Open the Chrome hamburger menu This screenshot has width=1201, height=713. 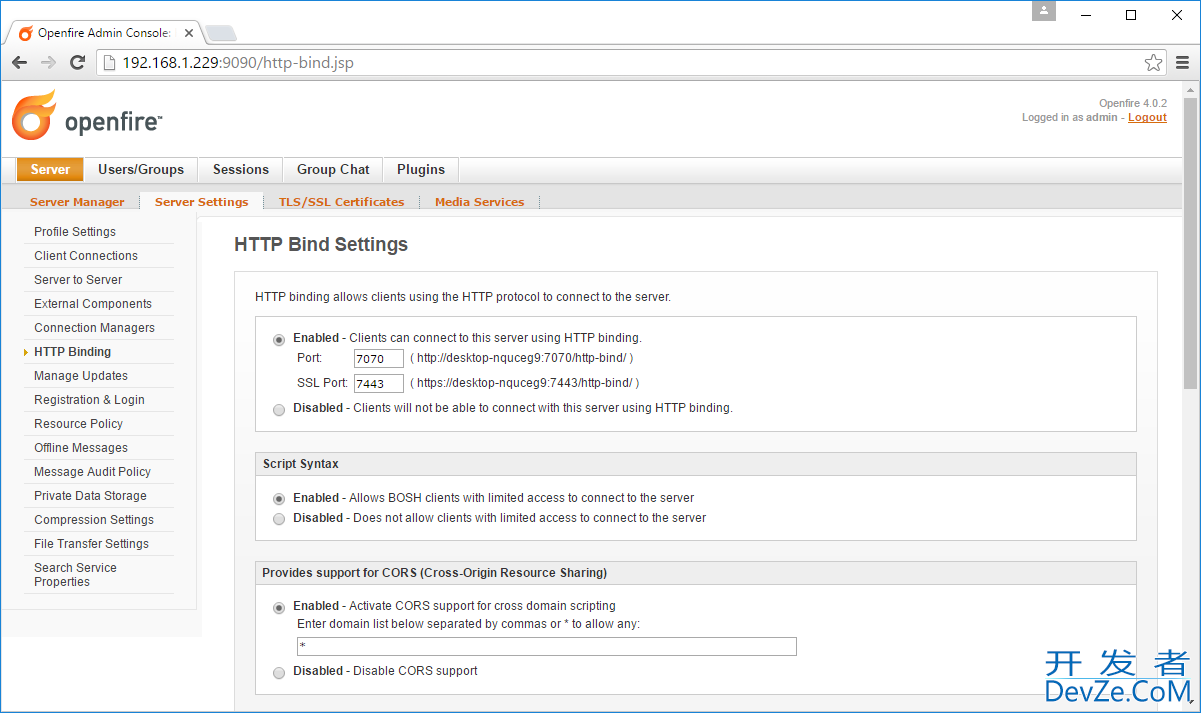(x=1182, y=63)
